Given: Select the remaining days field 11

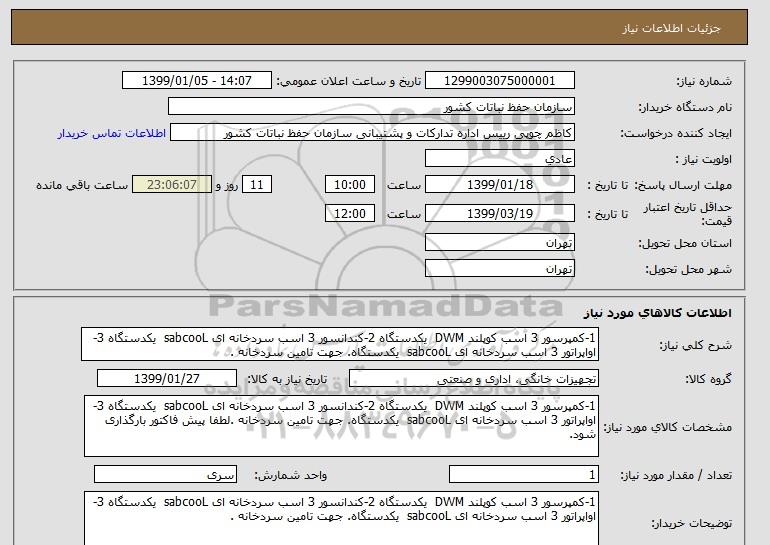Looking at the screenshot, I should [x=256, y=185].
